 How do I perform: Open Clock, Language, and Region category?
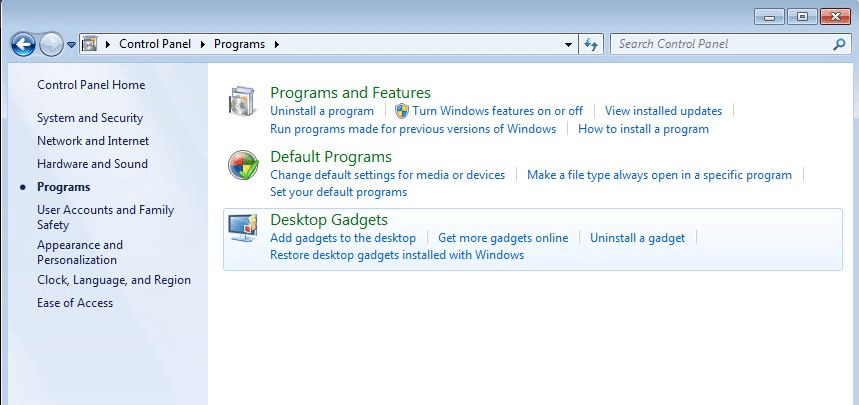click(114, 280)
